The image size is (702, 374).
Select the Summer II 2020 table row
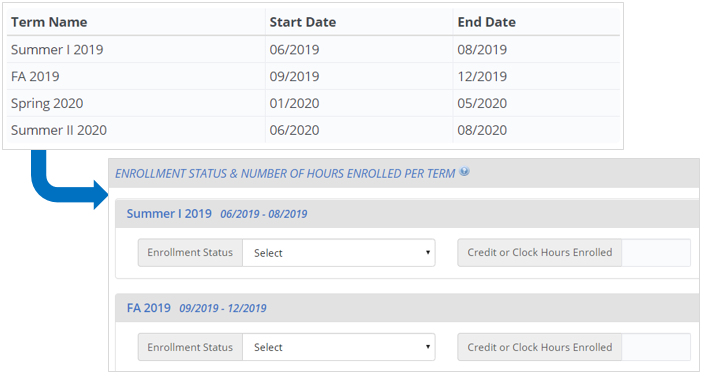[x=313, y=130]
